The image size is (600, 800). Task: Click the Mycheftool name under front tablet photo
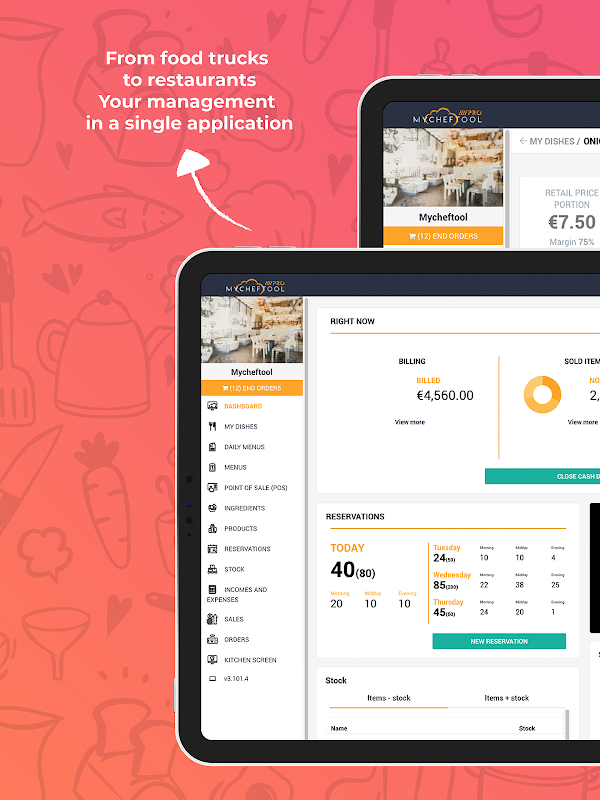(252, 372)
